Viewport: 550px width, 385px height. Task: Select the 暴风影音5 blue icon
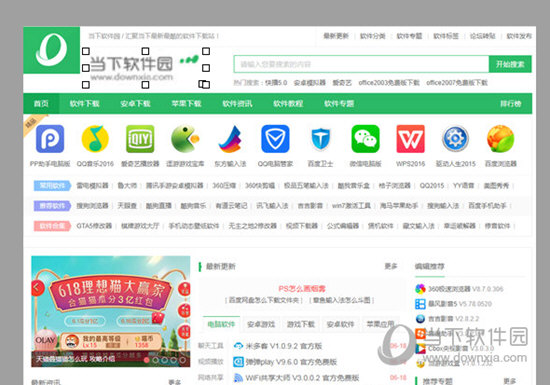(x=420, y=304)
